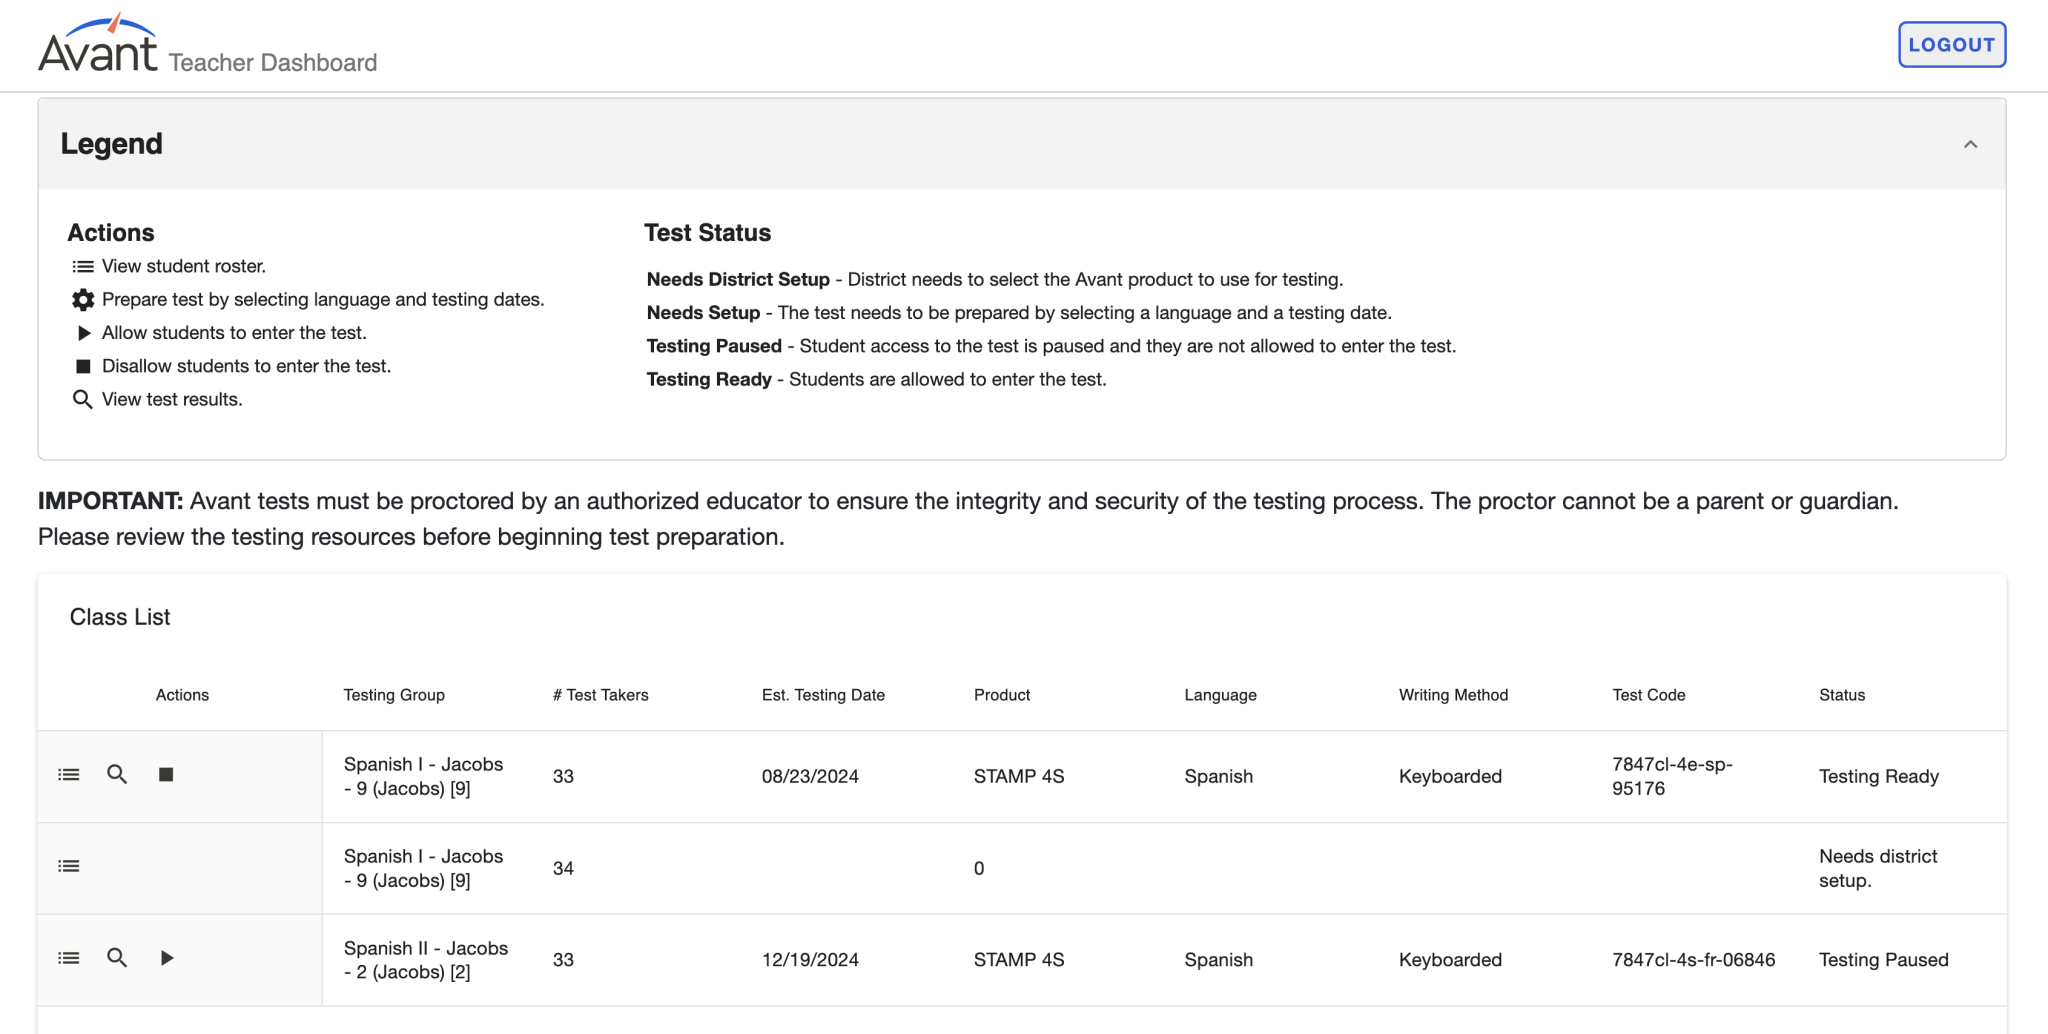The width and height of the screenshot is (2048, 1034).
Task: Log out with the LOGOUT button
Action: 1952,45
